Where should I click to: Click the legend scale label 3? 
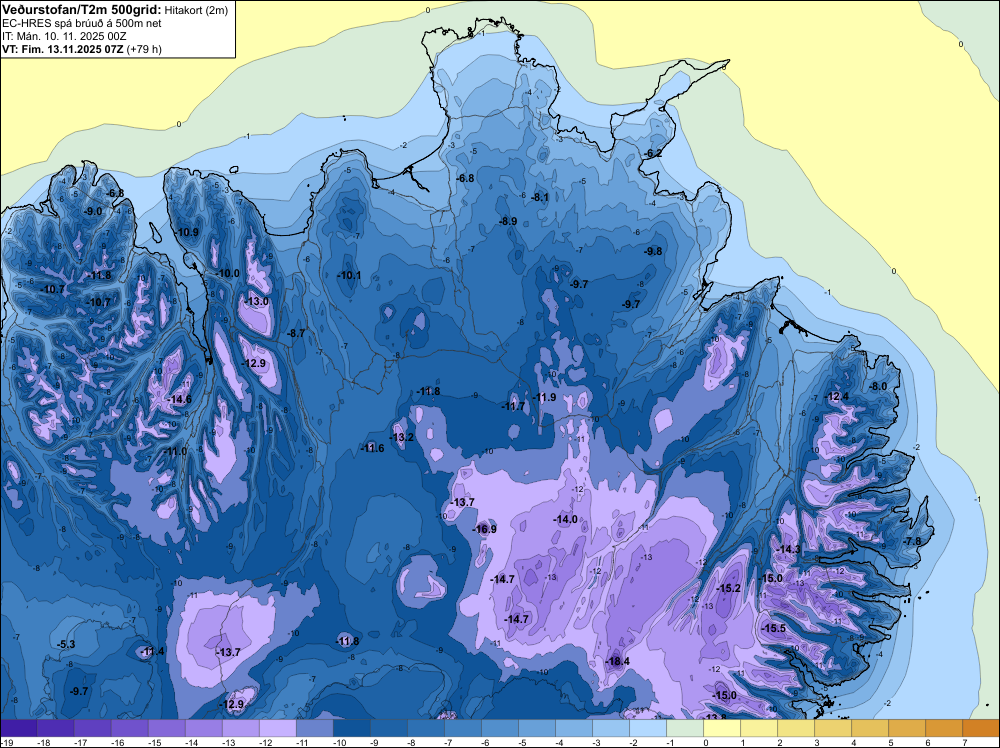[x=817, y=742]
